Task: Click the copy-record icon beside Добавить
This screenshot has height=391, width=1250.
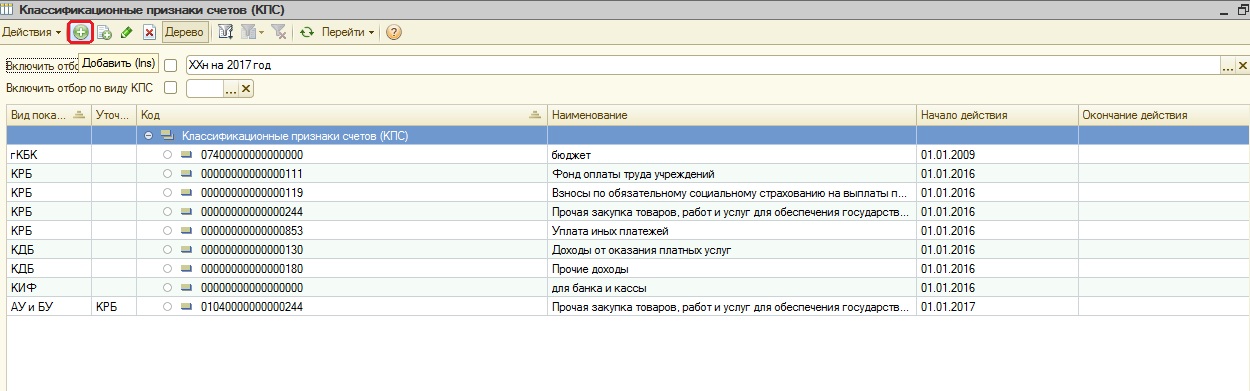Action: pyautogui.click(x=104, y=32)
